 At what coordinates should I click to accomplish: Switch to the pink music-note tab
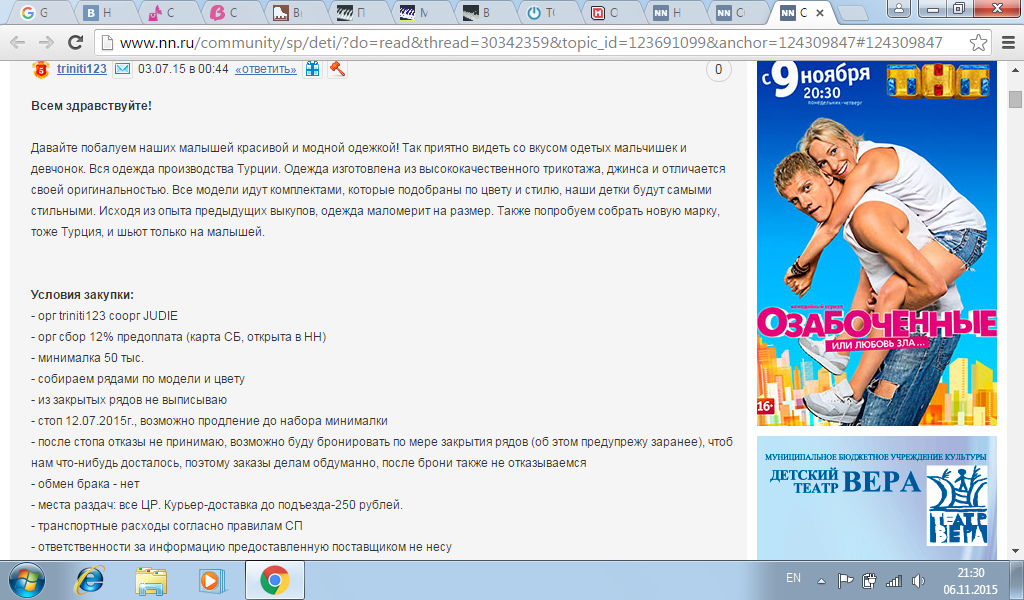(170, 12)
